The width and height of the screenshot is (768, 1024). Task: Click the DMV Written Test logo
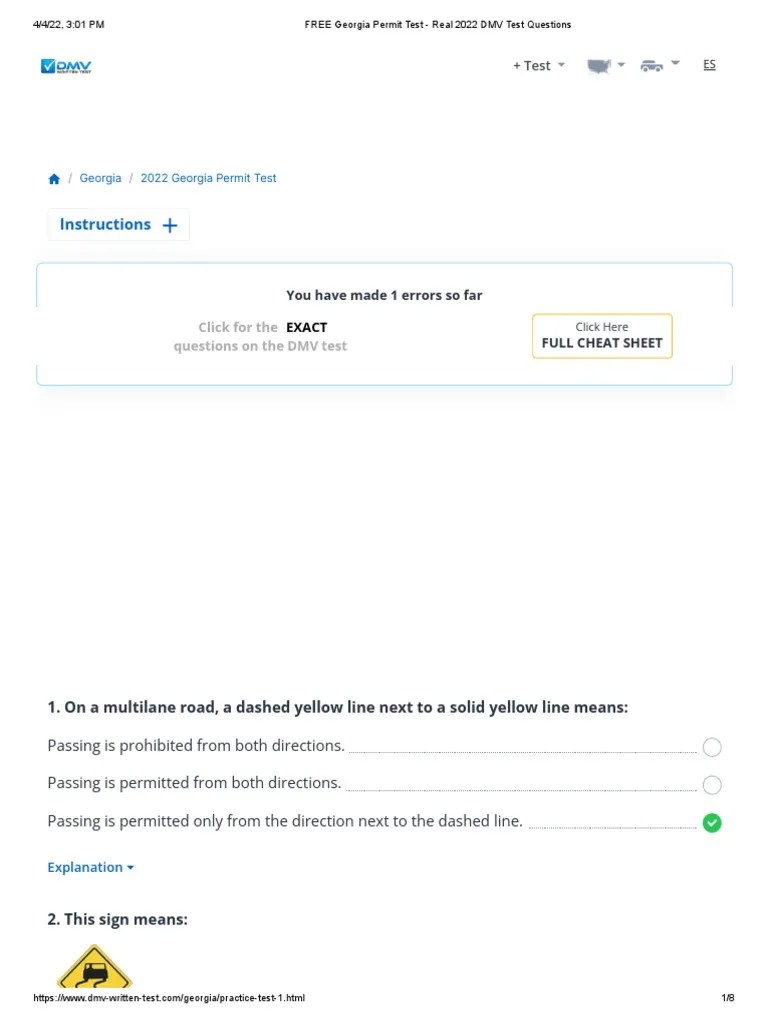[x=66, y=66]
